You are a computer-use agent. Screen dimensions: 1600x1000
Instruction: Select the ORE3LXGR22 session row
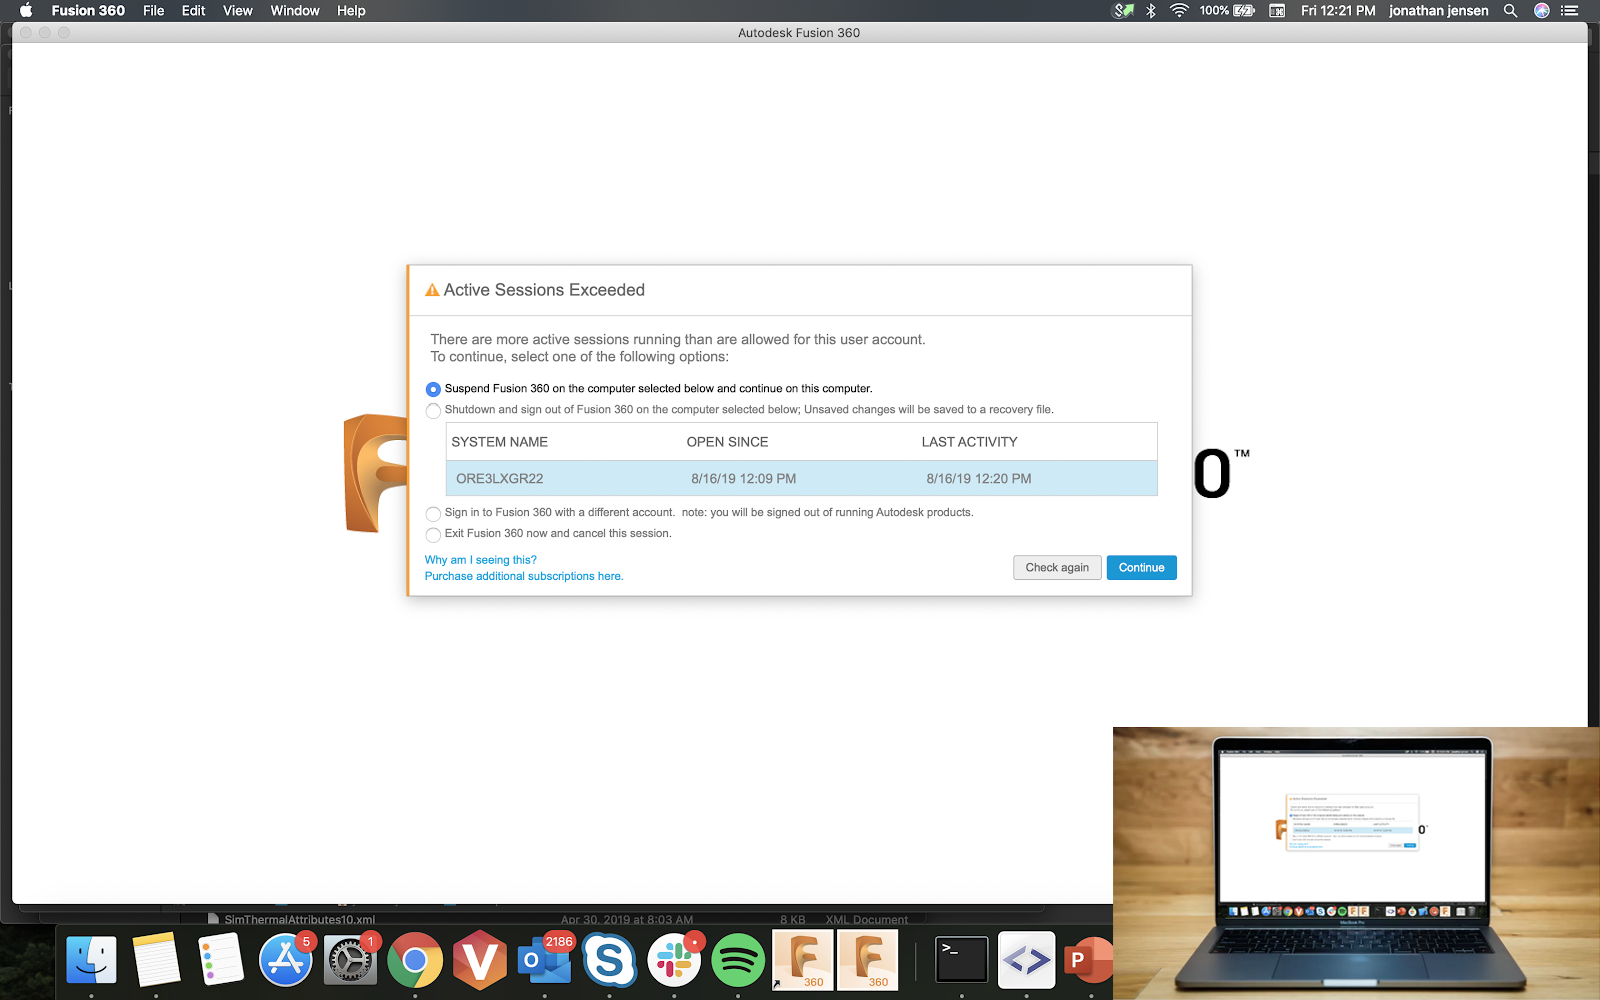click(x=801, y=479)
